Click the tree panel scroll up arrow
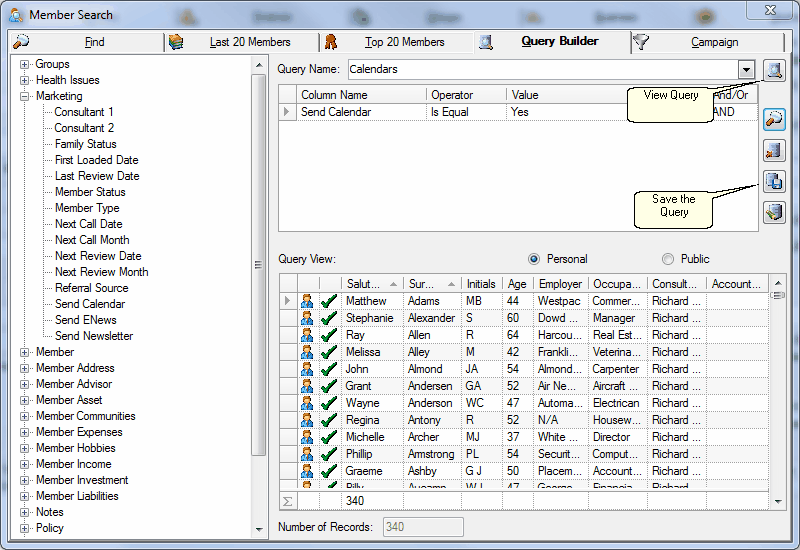This screenshot has height=550, width=800. pos(259,65)
